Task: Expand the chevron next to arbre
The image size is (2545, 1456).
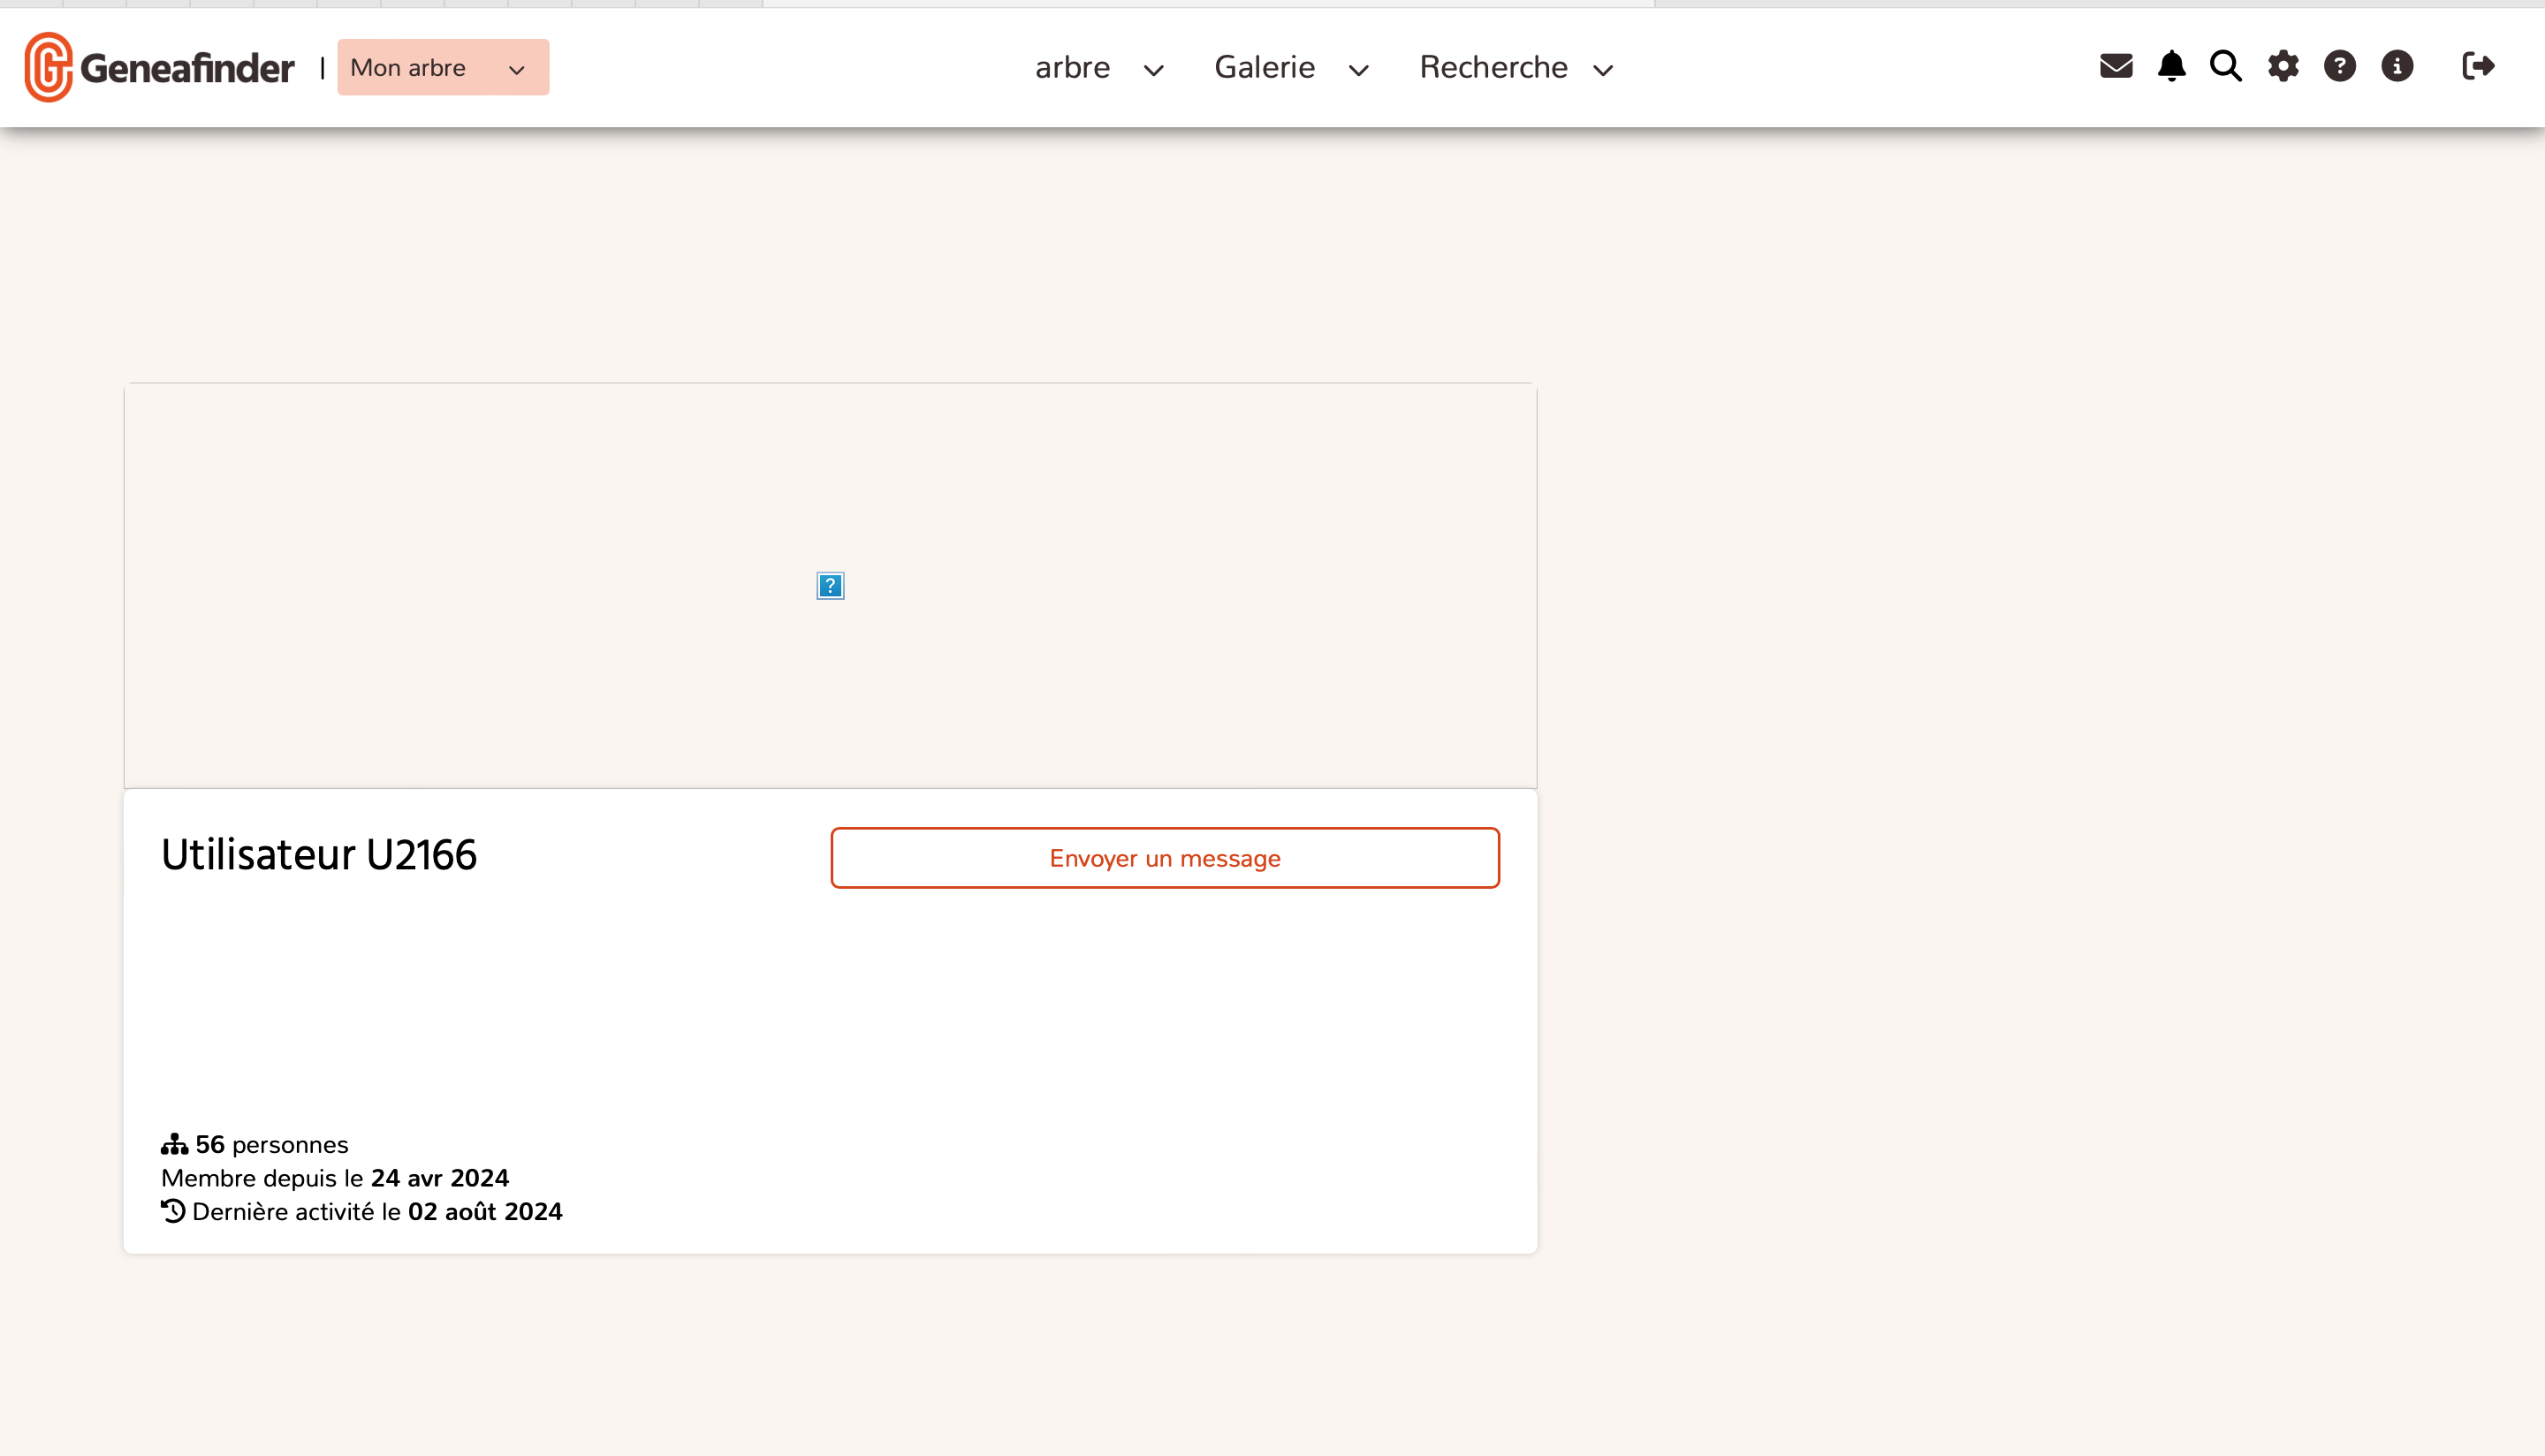Action: click(1153, 70)
